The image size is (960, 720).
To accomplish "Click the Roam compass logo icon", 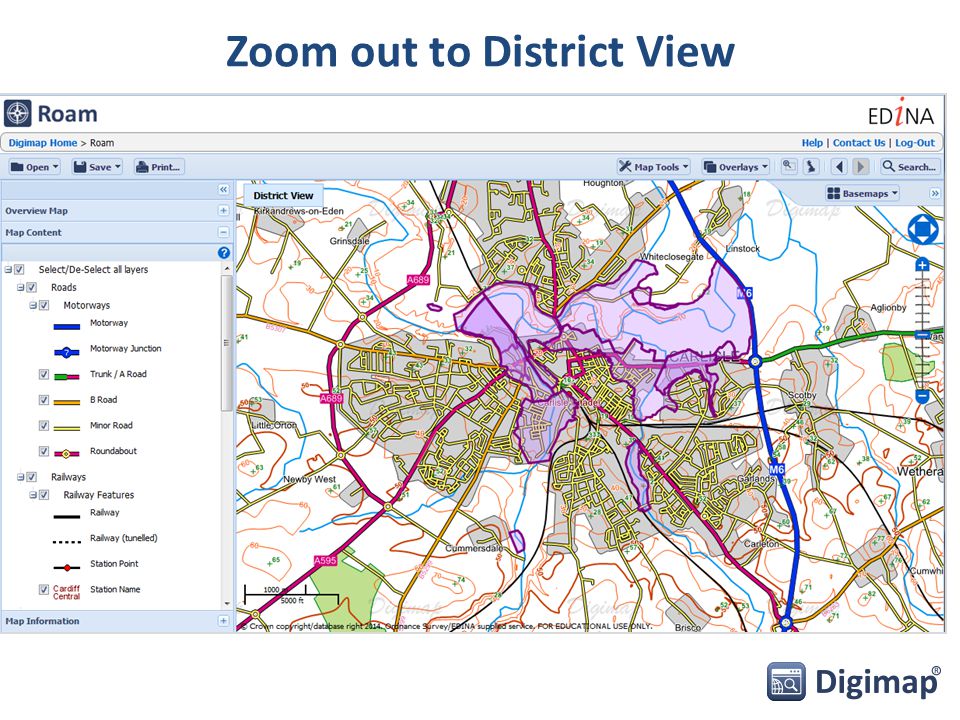I will [x=18, y=113].
